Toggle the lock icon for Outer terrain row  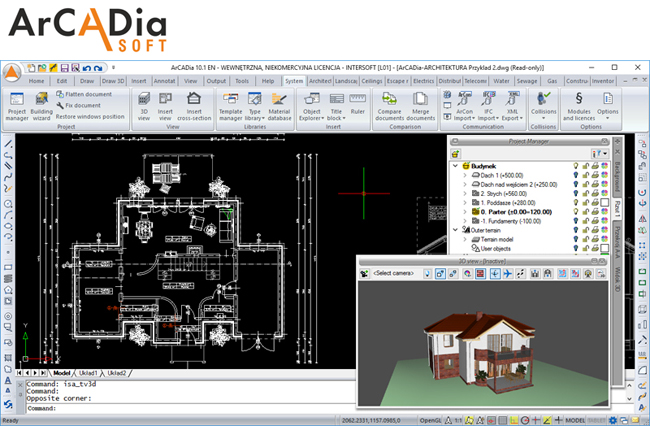585,230
